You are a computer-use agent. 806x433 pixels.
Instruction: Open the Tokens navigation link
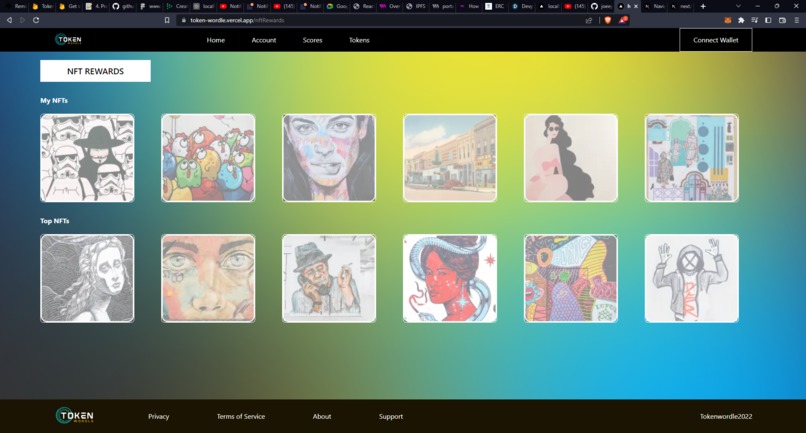359,40
